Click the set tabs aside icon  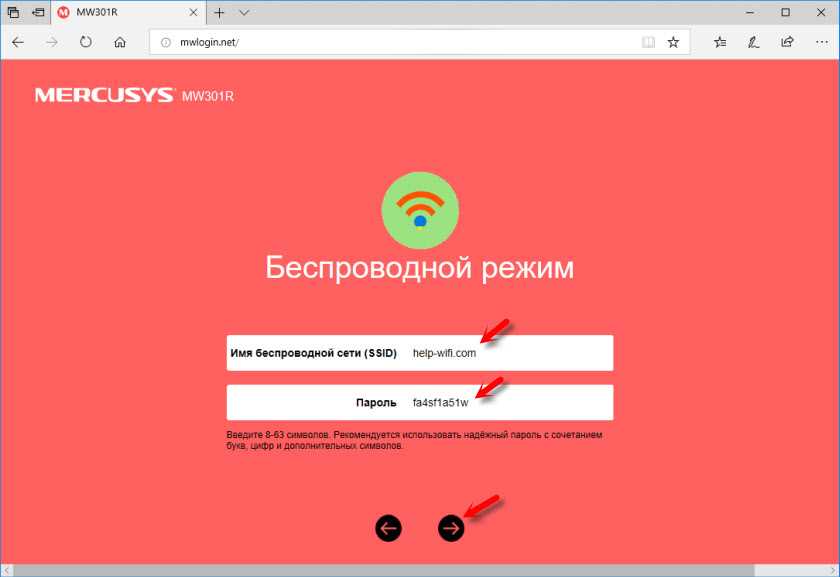[38, 12]
